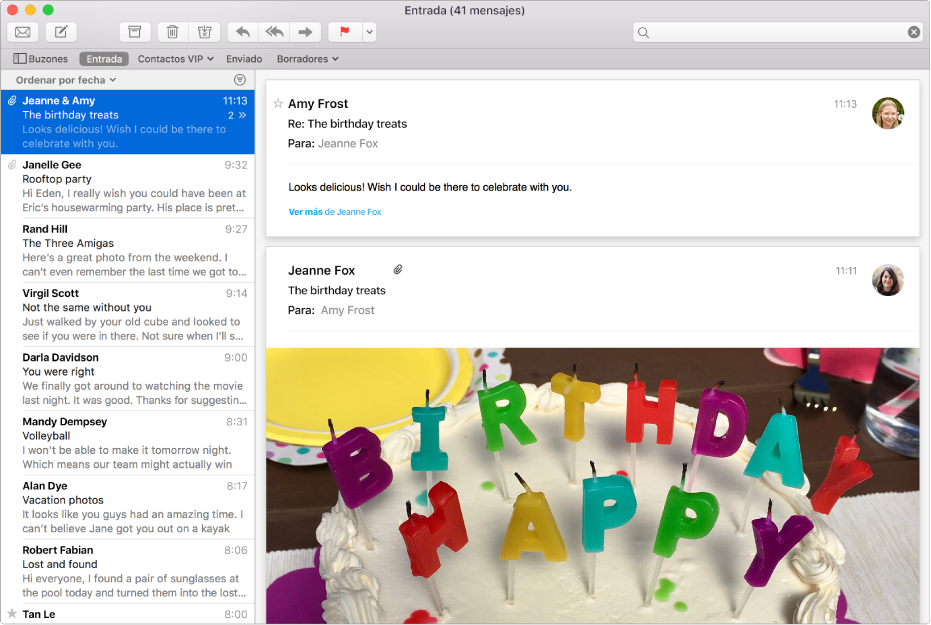Click Ver más de Jeanne Fox
Image resolution: width=931 pixels, height=625 pixels.
click(333, 211)
